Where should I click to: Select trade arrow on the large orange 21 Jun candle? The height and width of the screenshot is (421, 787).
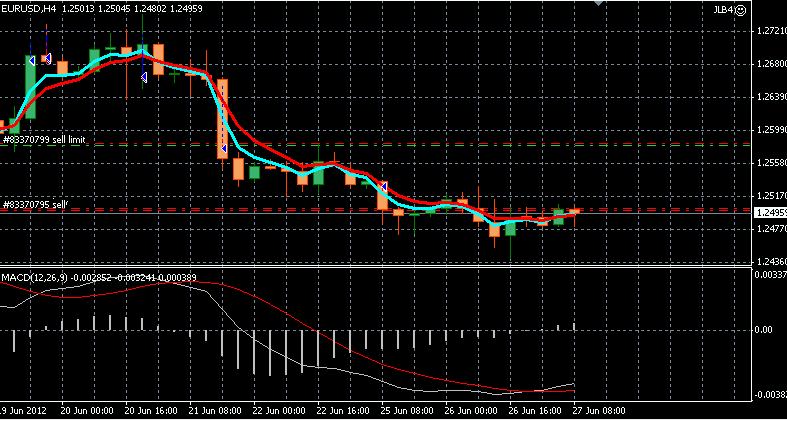click(x=222, y=149)
